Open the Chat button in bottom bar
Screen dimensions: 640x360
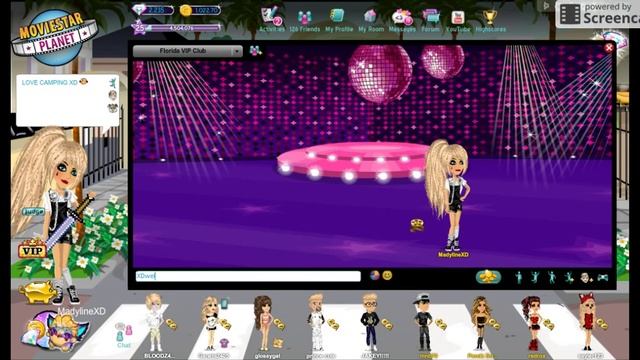pyautogui.click(x=124, y=336)
